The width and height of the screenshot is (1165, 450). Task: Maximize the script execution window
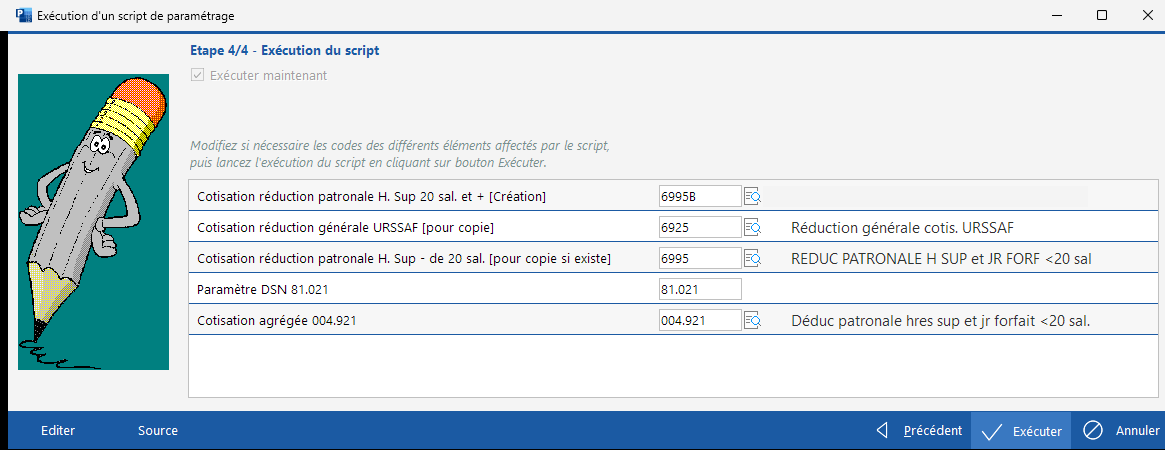point(1101,16)
